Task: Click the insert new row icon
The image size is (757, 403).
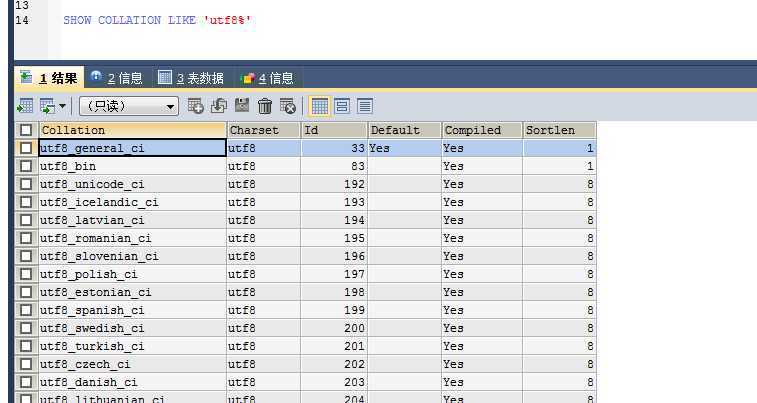Action: coord(195,106)
